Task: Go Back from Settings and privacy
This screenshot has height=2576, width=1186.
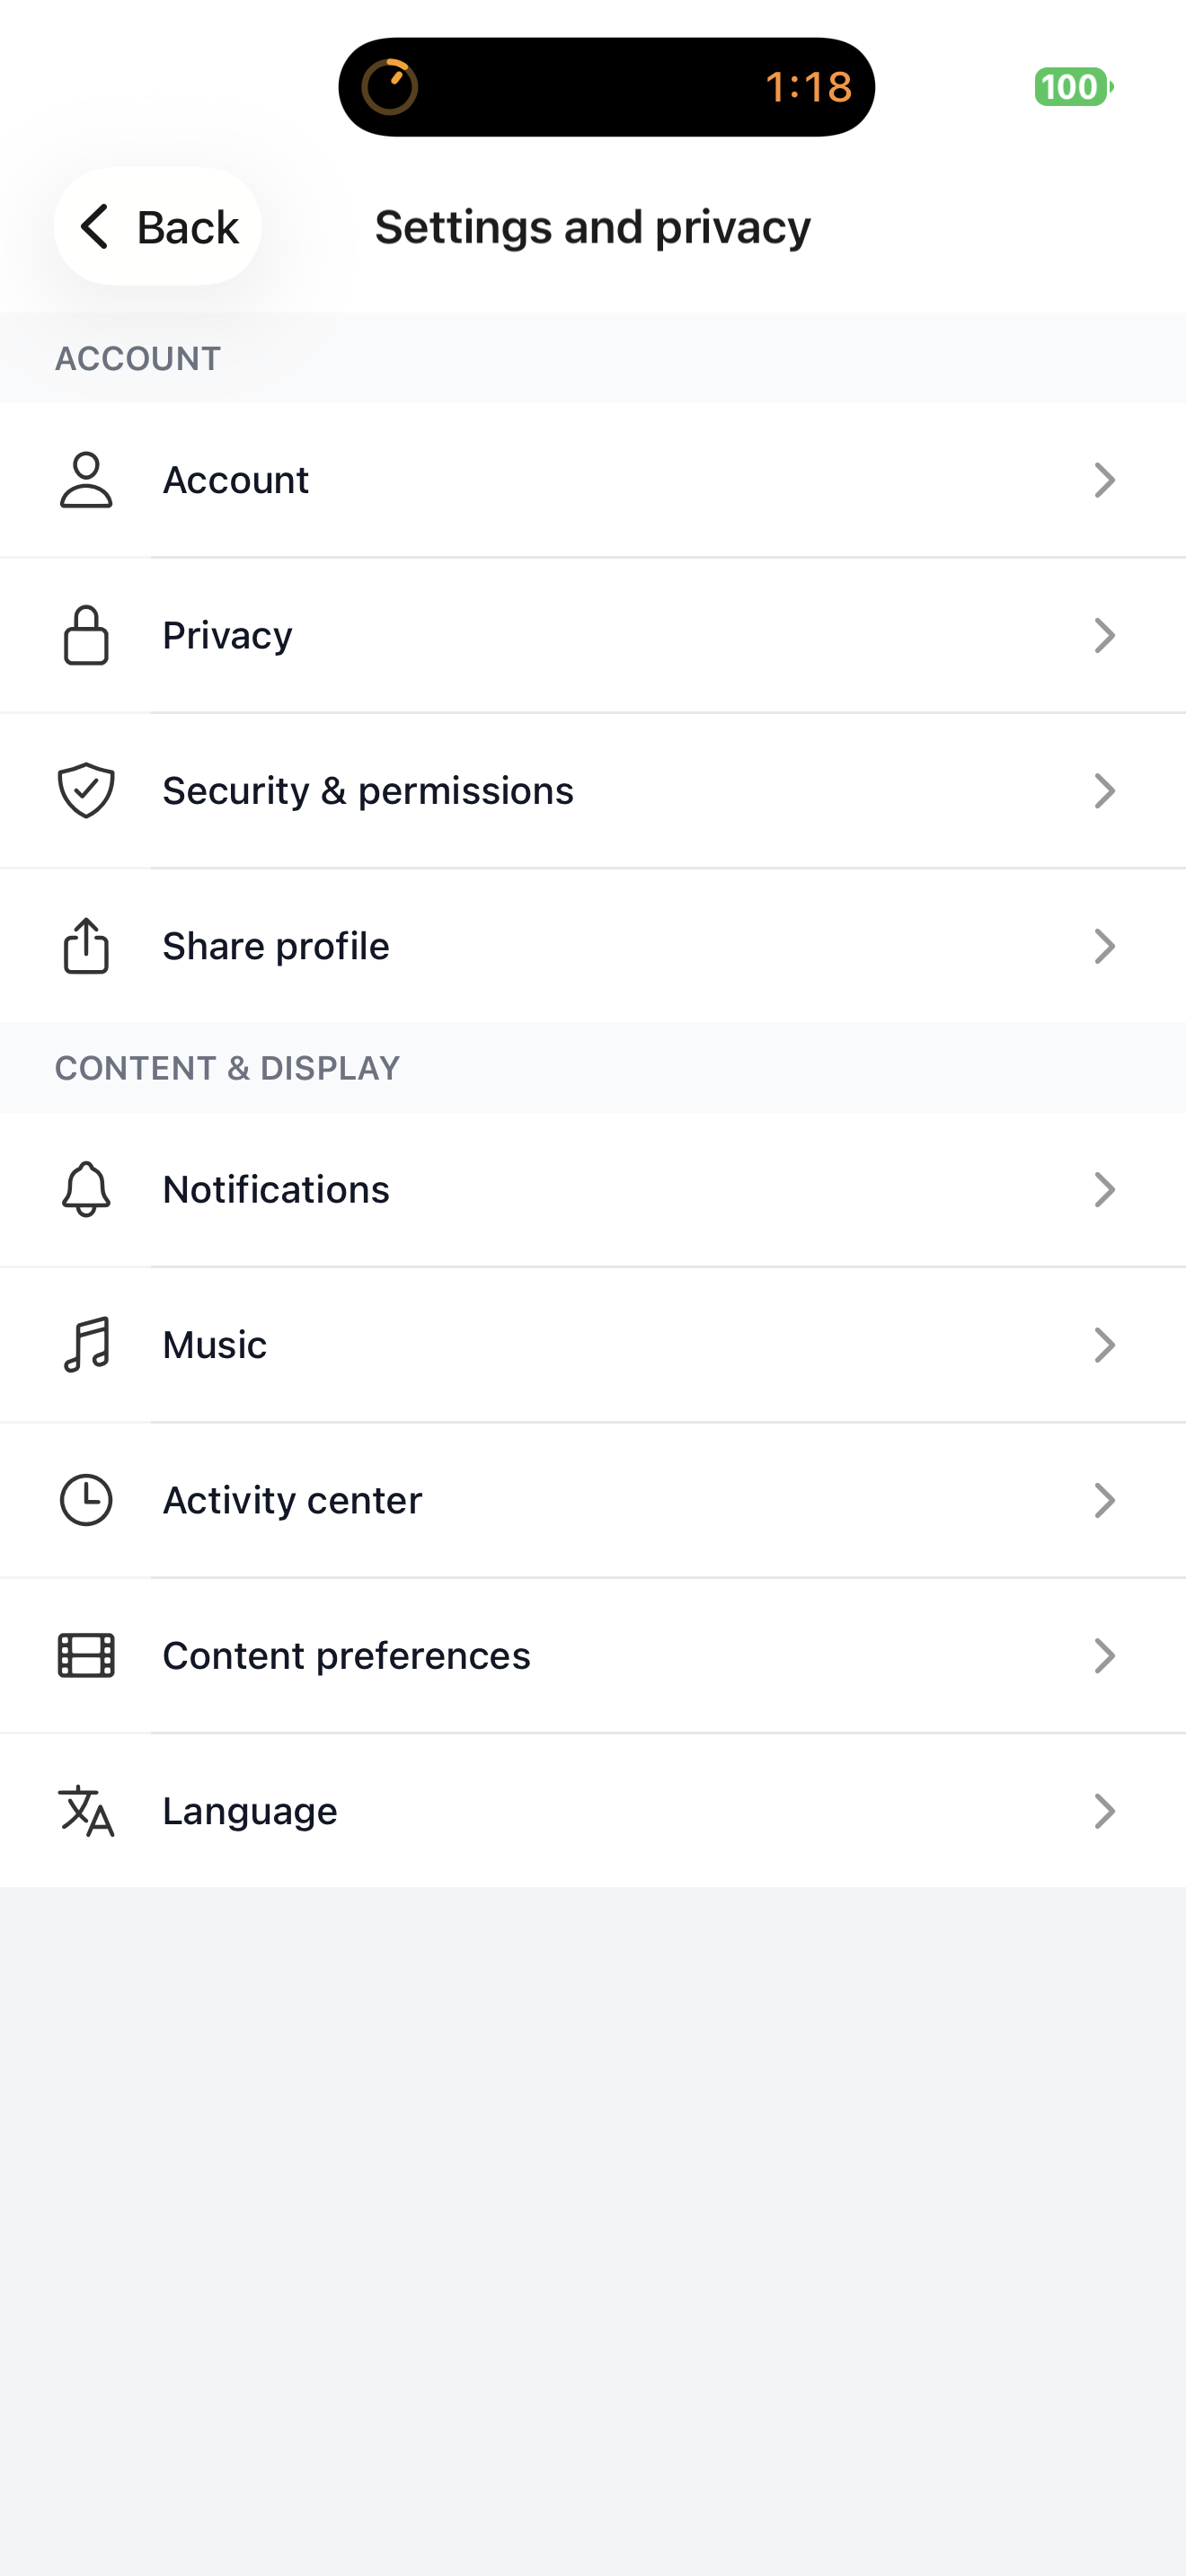Action: coord(158,227)
